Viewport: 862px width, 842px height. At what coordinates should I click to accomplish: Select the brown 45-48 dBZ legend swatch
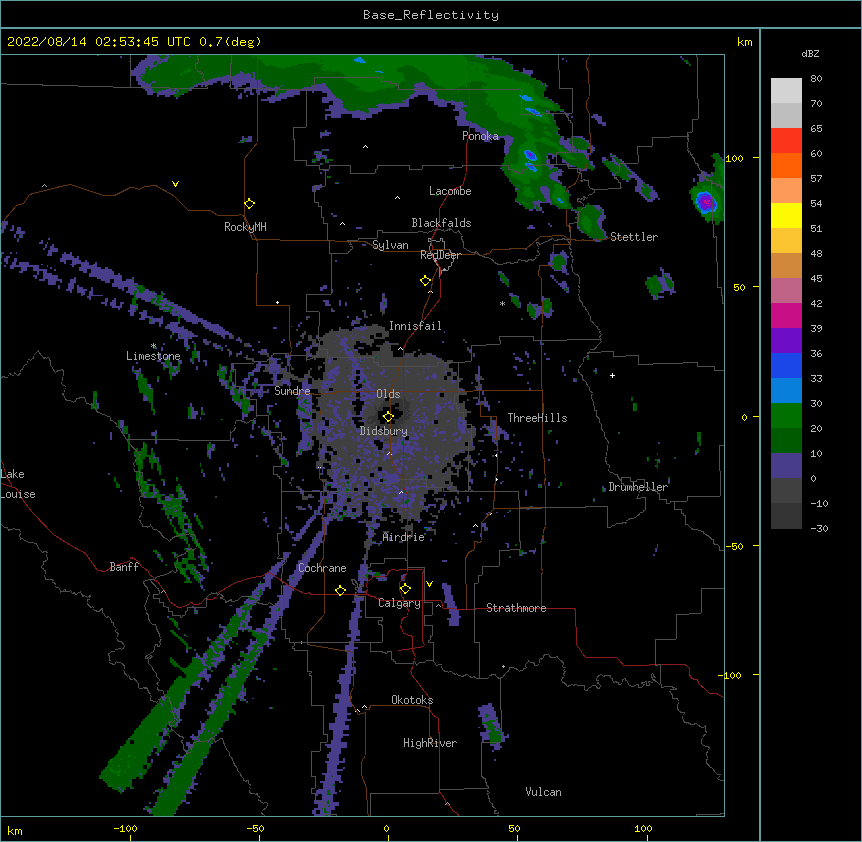[786, 265]
